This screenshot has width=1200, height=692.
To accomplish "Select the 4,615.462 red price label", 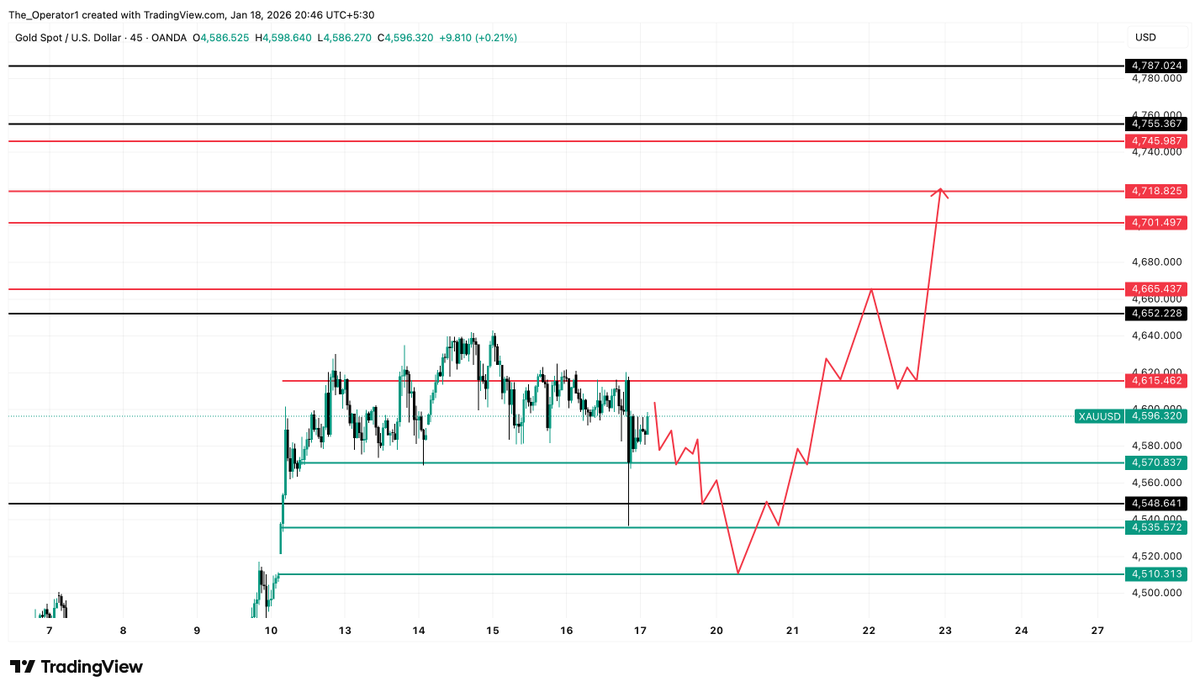I will pos(1157,380).
